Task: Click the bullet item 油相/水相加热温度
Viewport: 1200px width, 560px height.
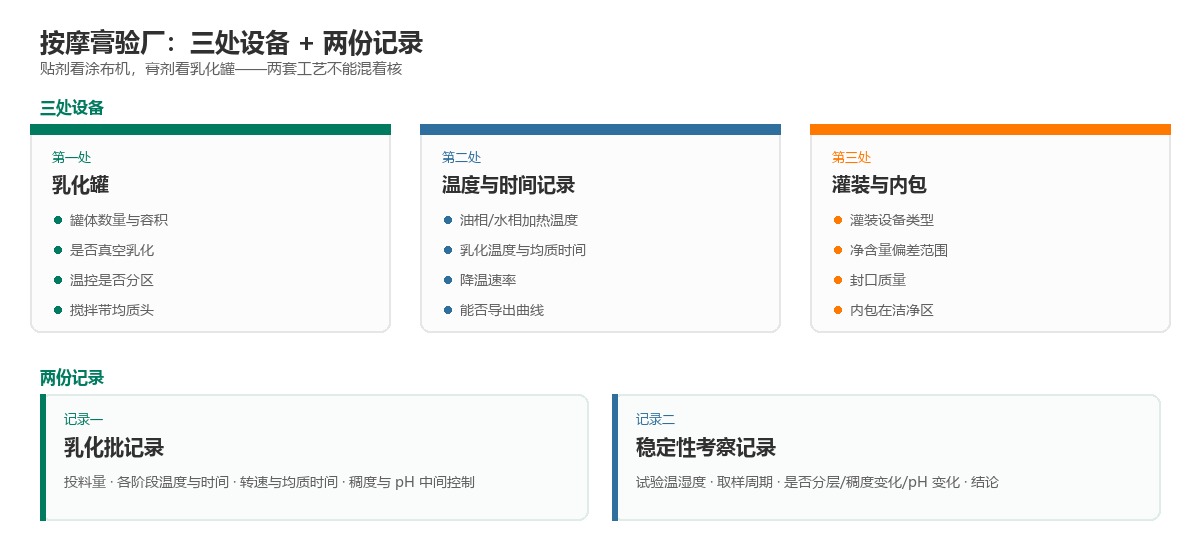Action: pos(519,220)
